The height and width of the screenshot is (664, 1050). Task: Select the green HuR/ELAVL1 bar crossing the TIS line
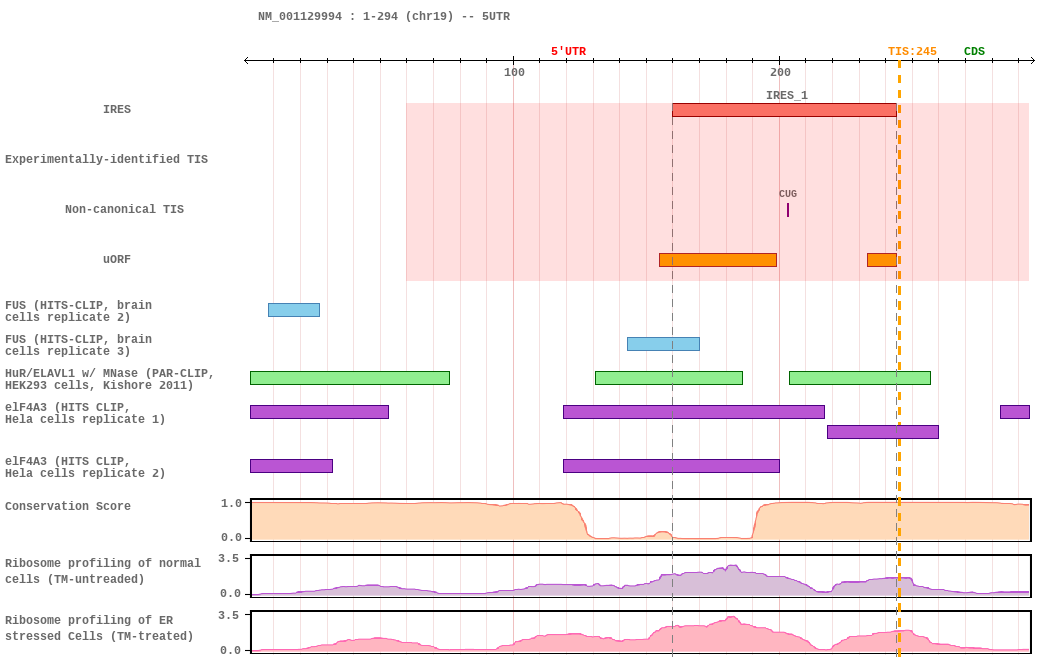pyautogui.click(x=860, y=378)
